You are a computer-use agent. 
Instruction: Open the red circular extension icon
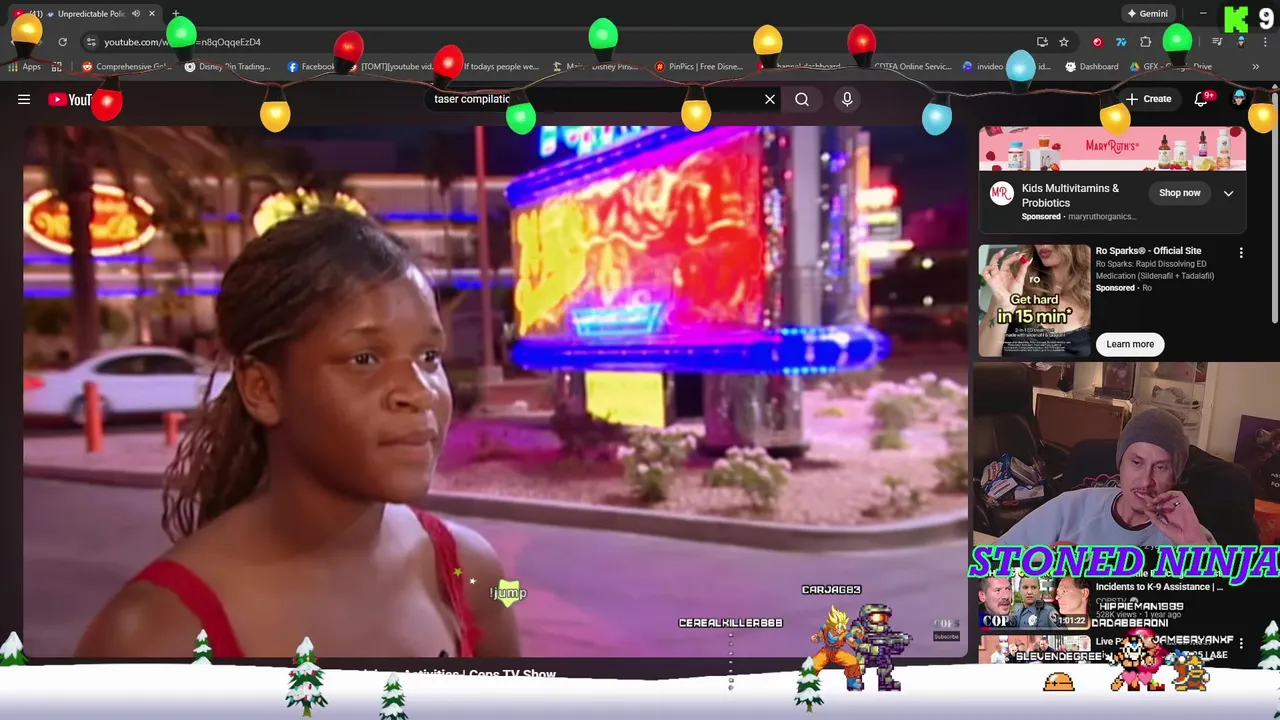tap(1098, 42)
